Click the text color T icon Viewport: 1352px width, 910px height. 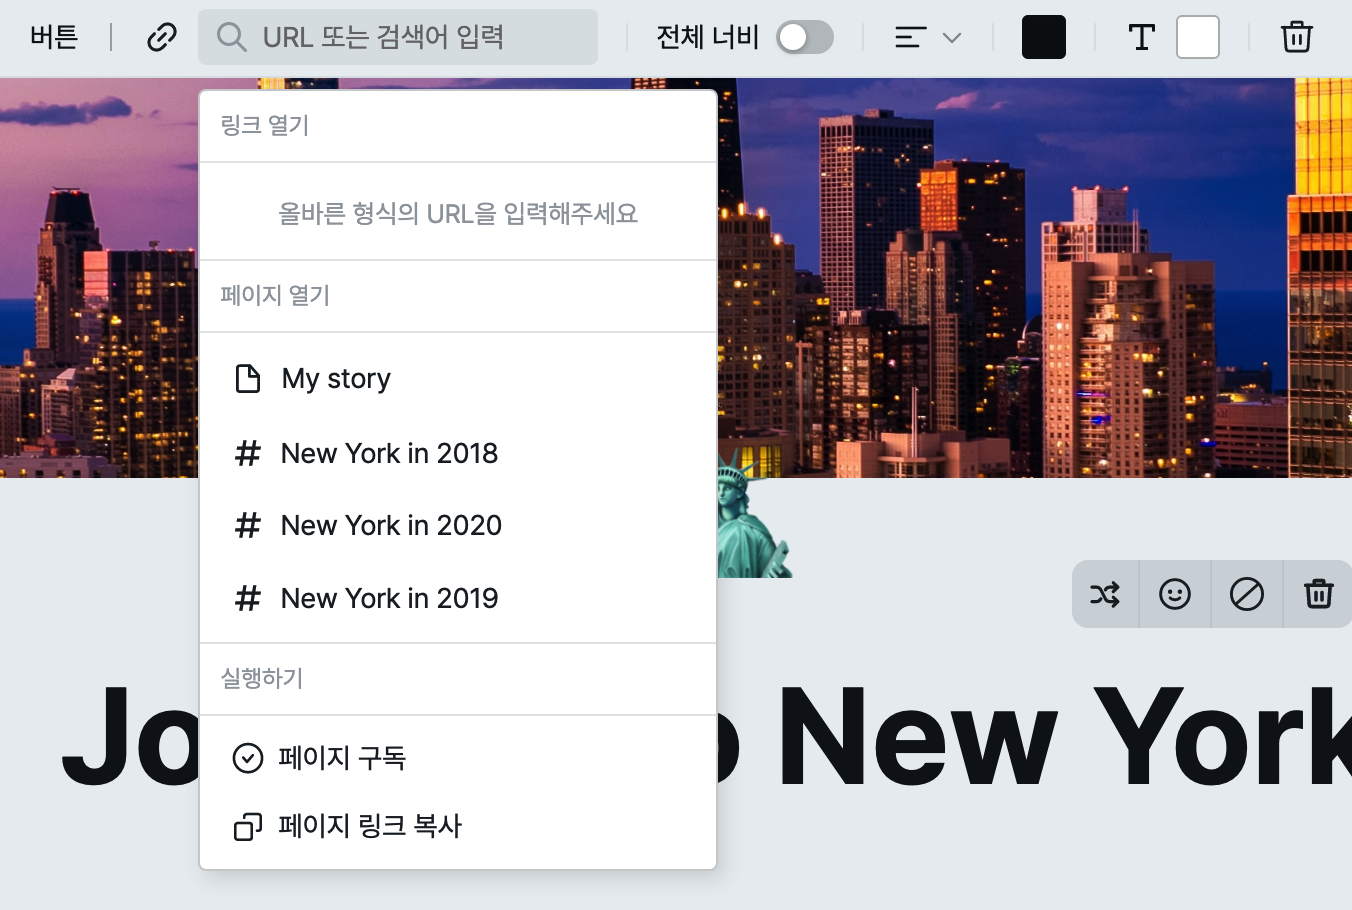(1141, 38)
